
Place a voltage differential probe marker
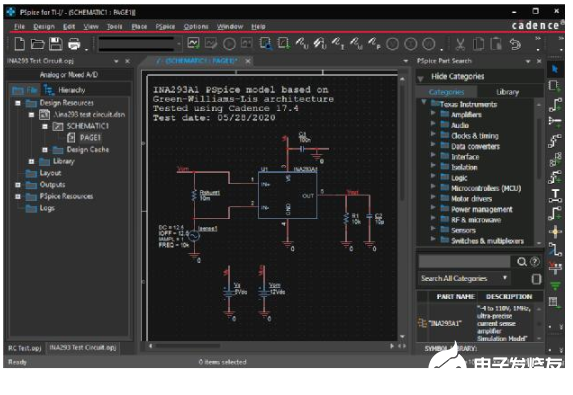pyautogui.click(x=320, y=44)
